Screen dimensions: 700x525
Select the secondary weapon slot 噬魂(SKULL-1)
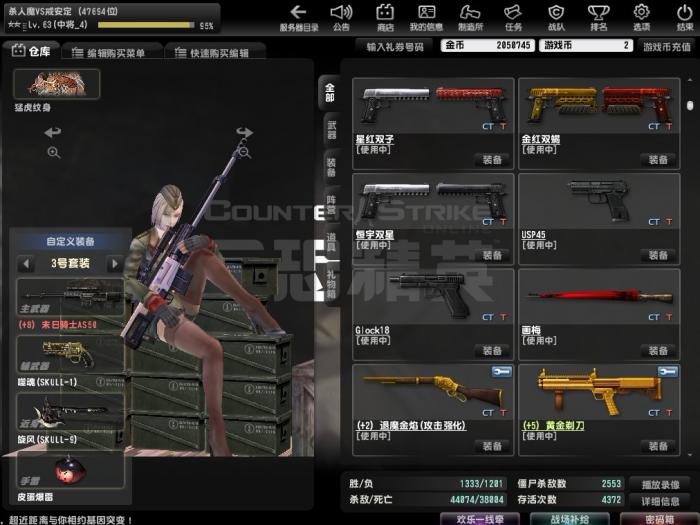[x=70, y=354]
